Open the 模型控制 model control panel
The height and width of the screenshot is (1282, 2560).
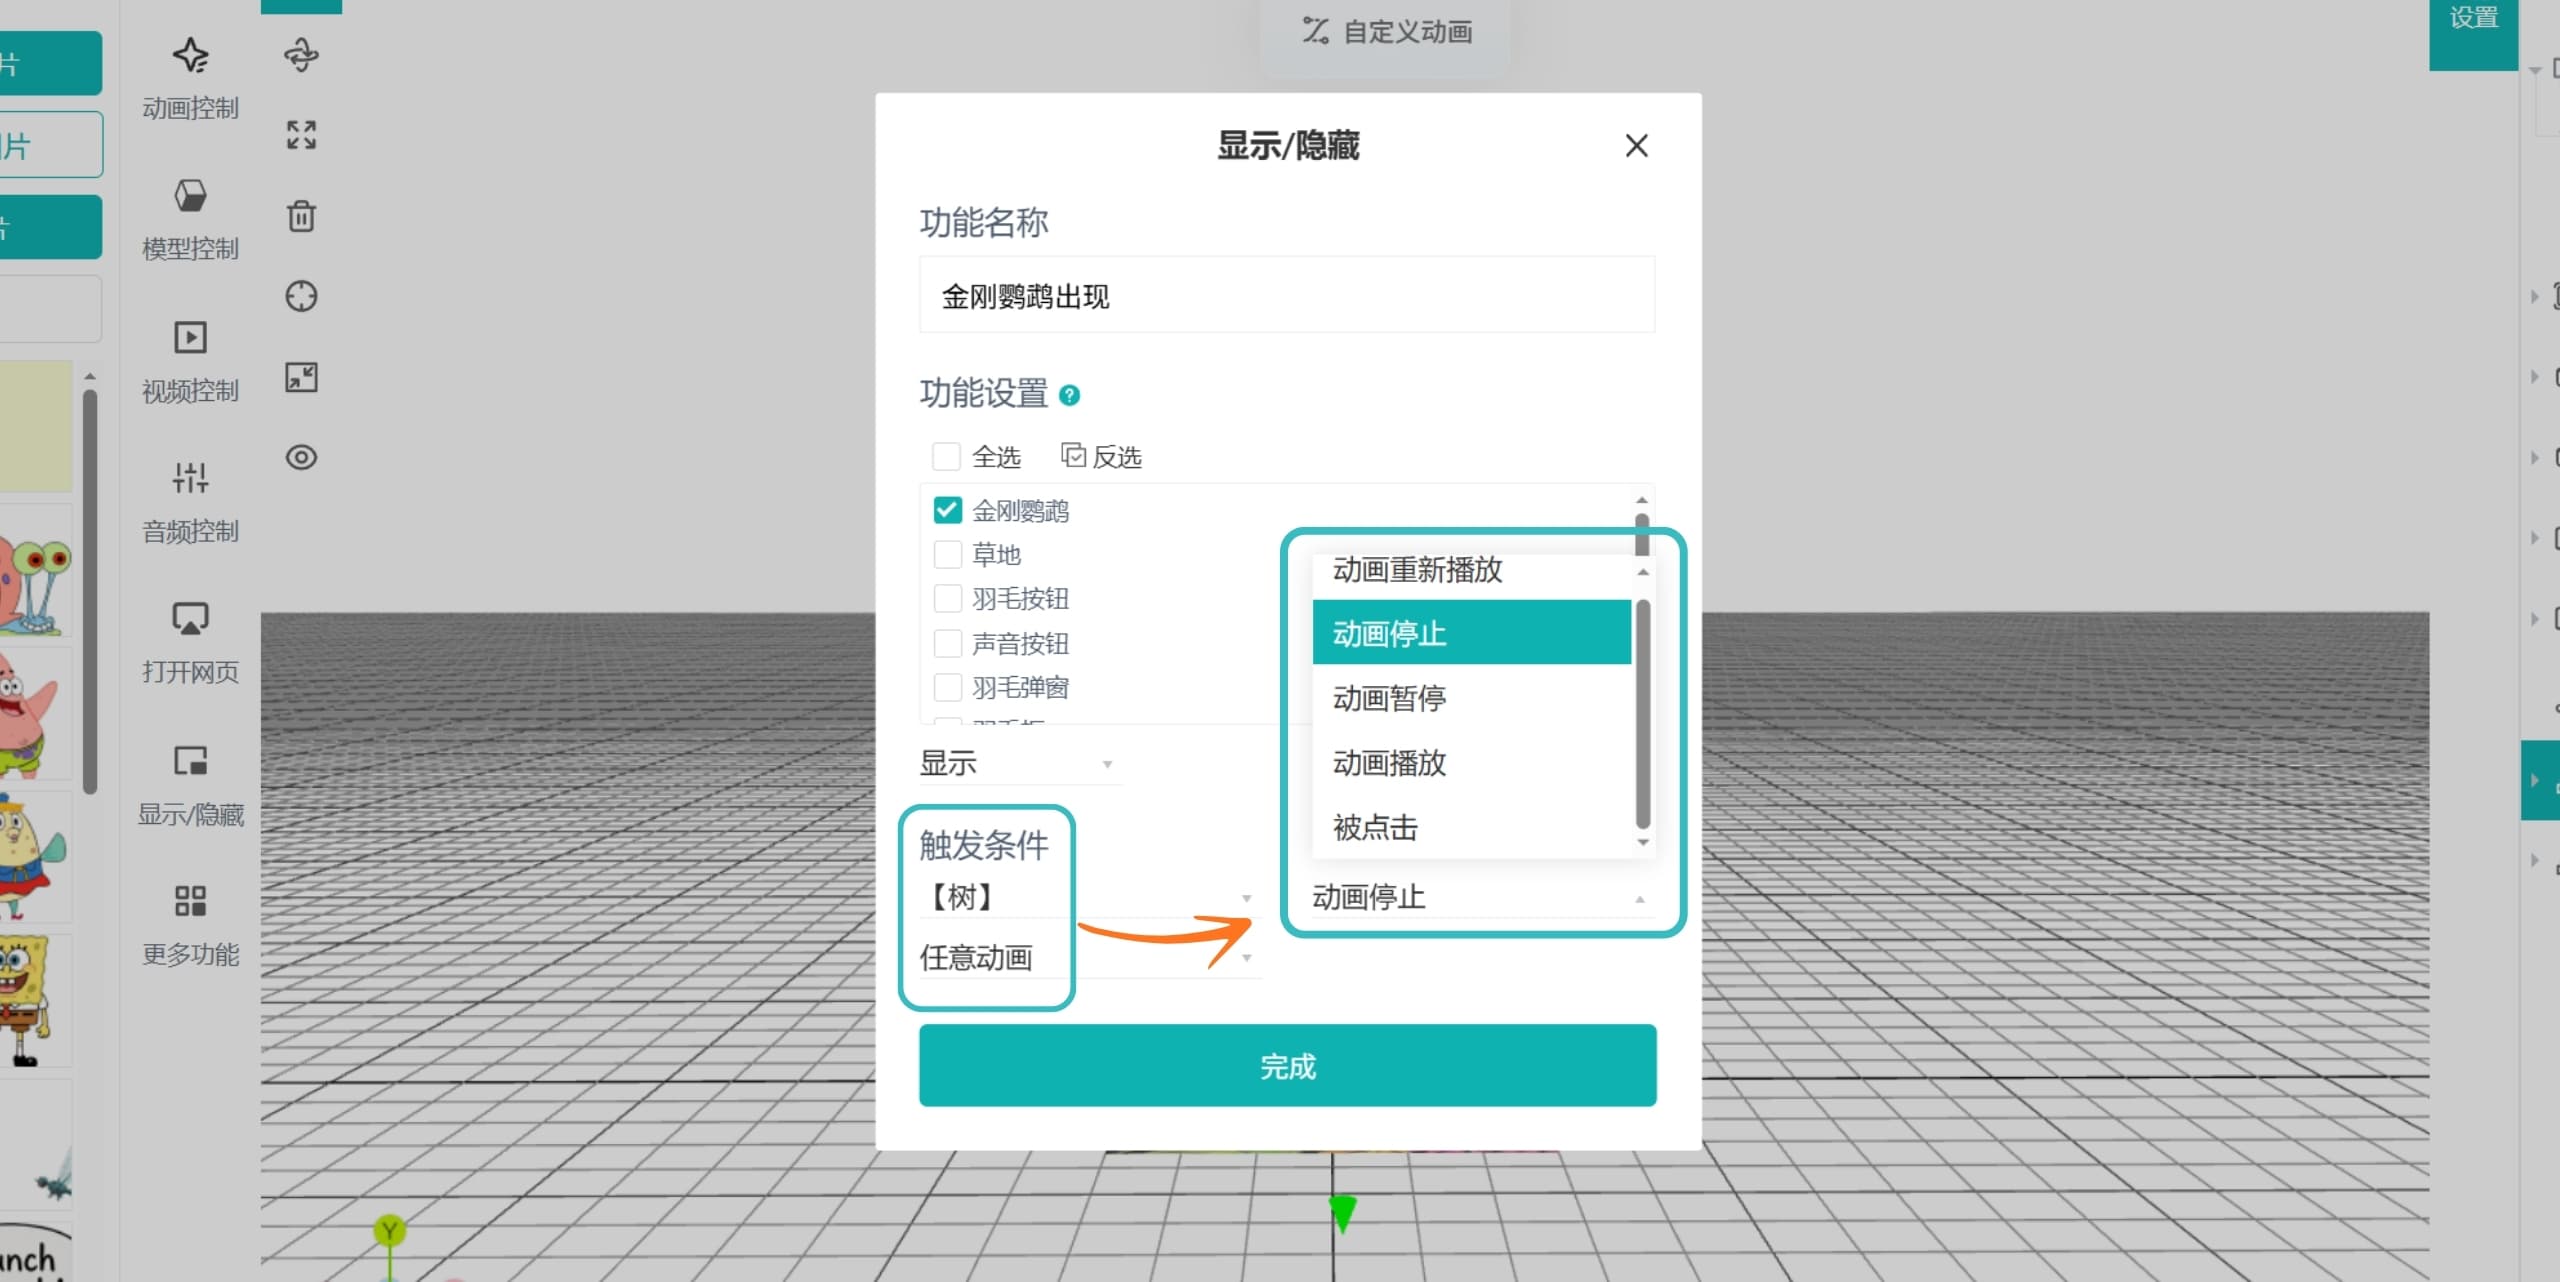(x=190, y=219)
